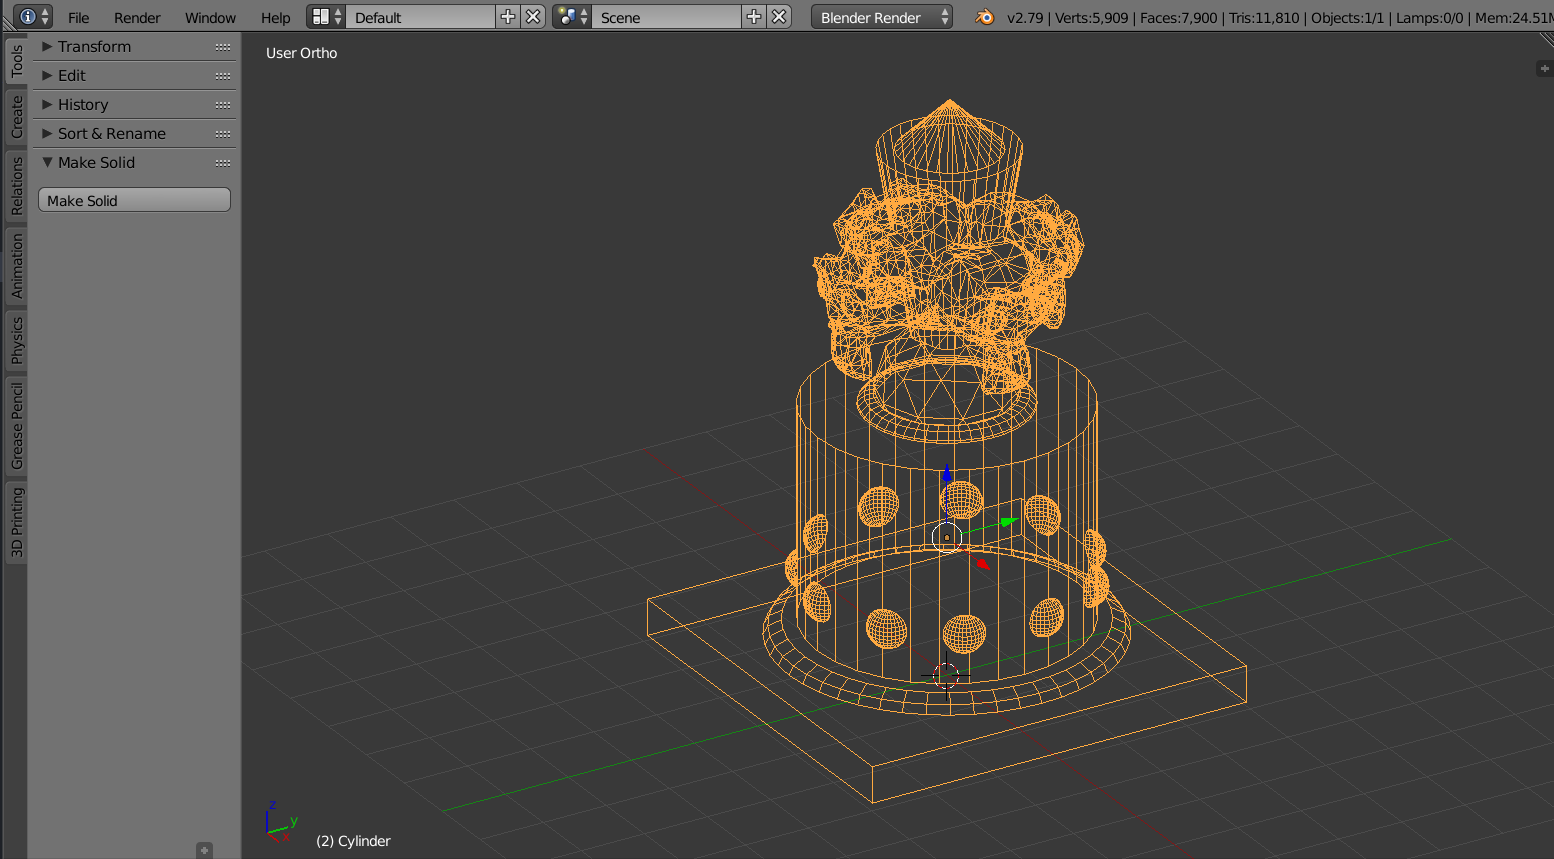The width and height of the screenshot is (1554, 859).
Task: Open the Window menu
Action: coord(210,18)
